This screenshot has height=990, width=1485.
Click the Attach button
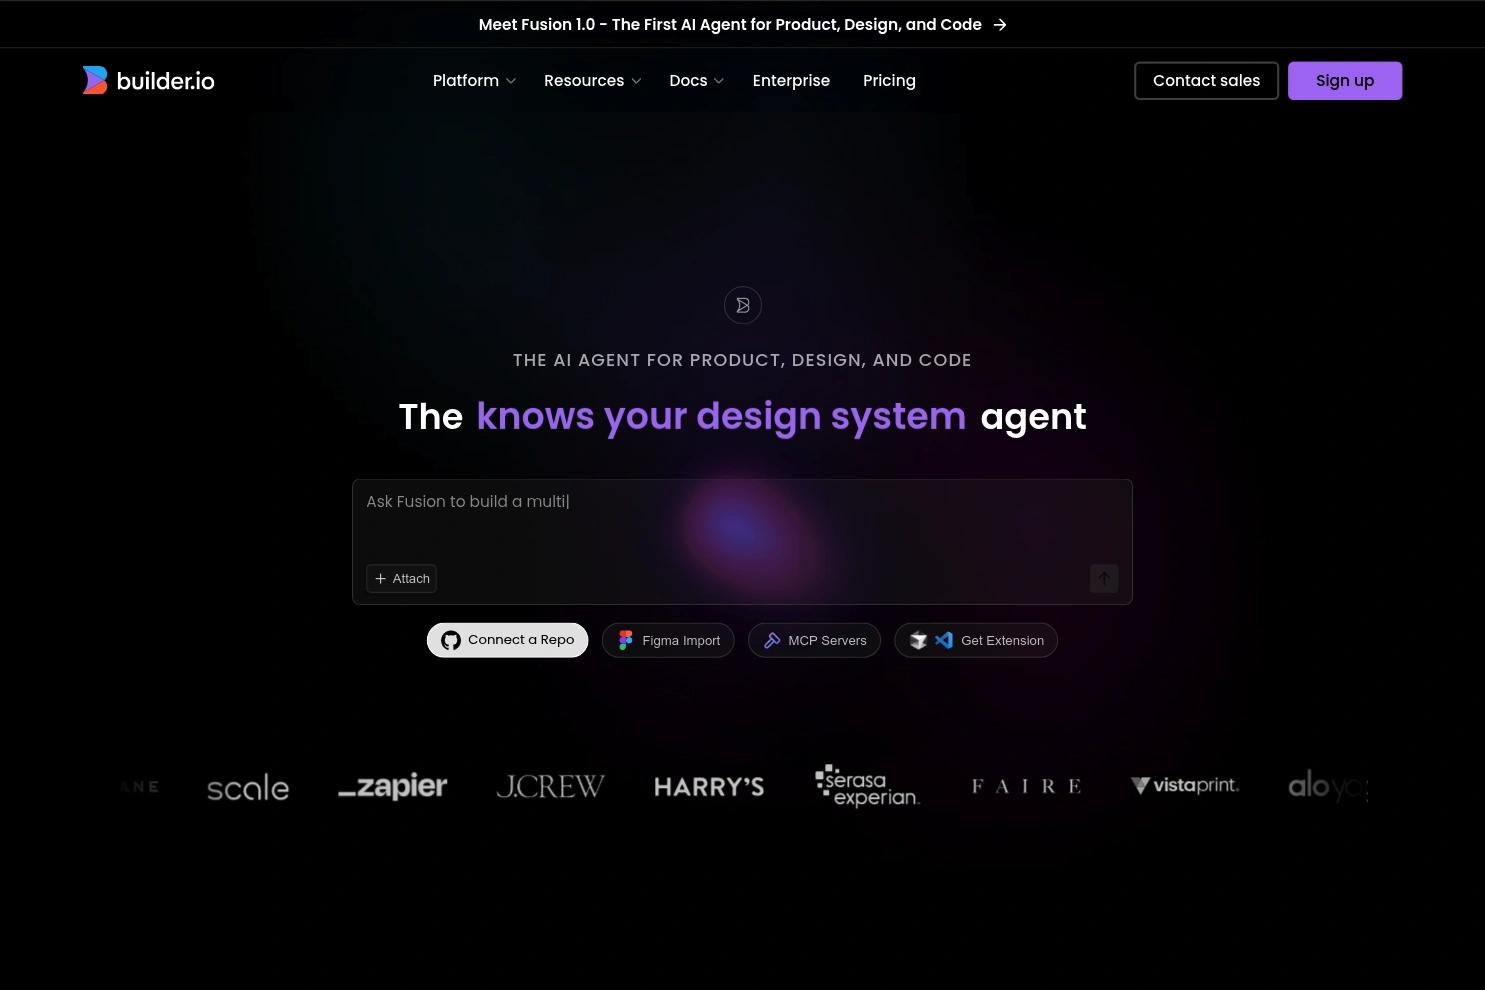click(401, 578)
